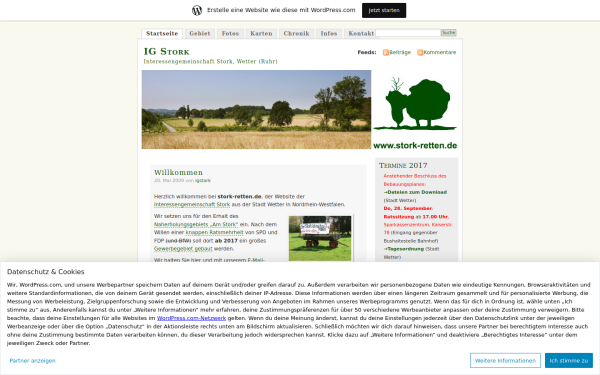Viewport: 600px width, 375px height.
Task: Click the IG Stork site title
Action: (x=166, y=51)
